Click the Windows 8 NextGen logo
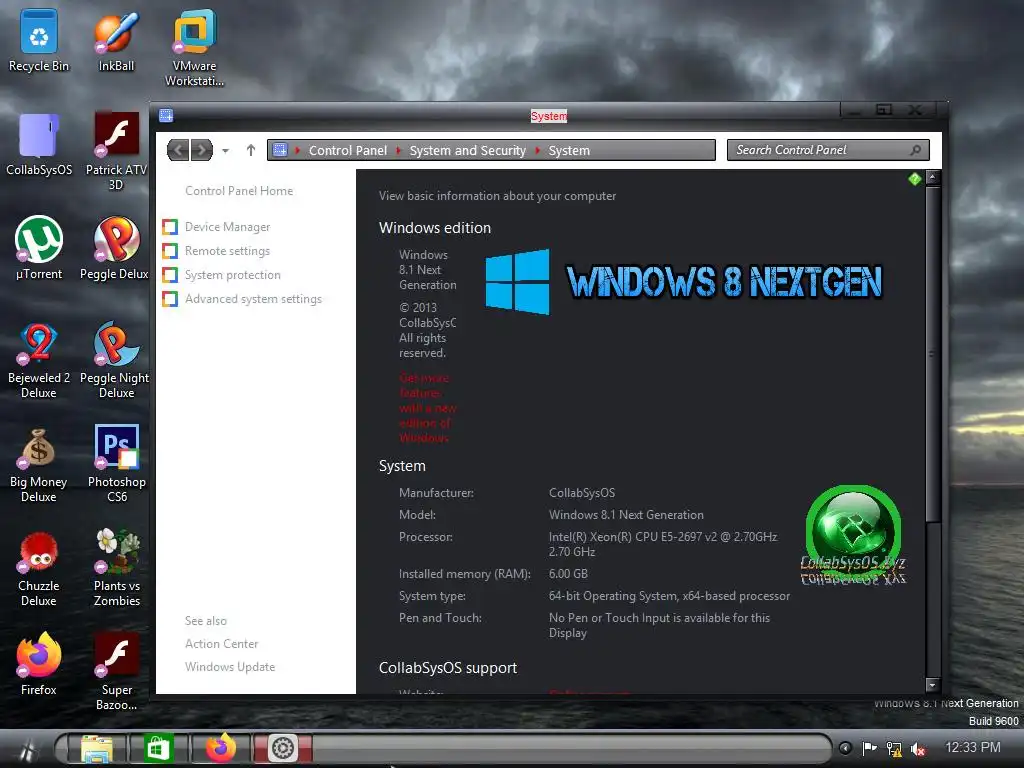Viewport: 1024px width, 768px height. (684, 281)
